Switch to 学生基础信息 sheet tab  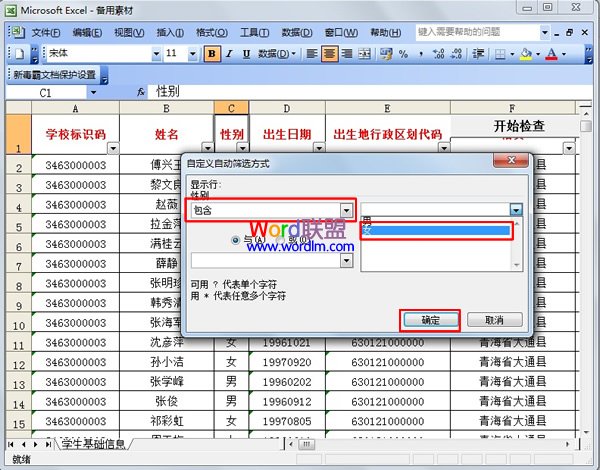tap(93, 444)
